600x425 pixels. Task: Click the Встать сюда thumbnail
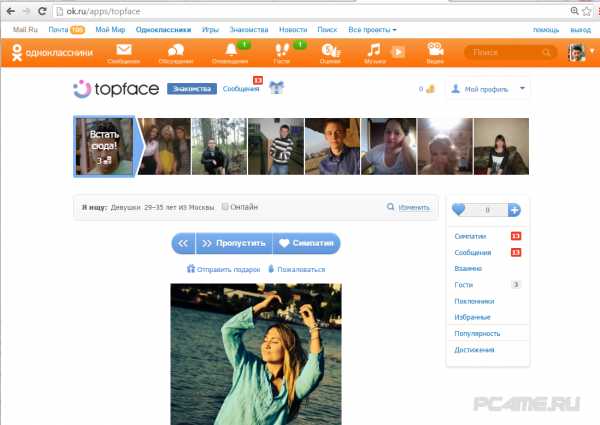(103, 146)
